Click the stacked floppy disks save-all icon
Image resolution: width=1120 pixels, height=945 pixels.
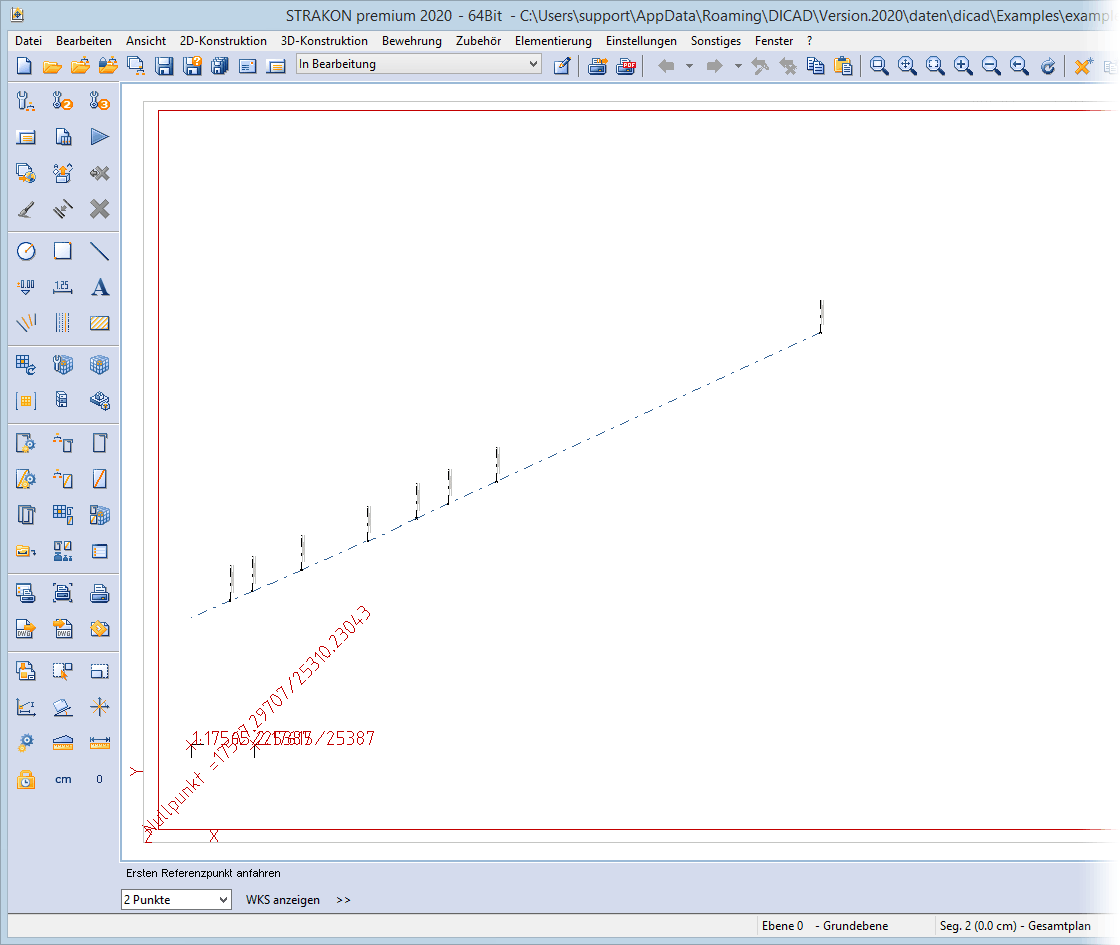(x=220, y=66)
